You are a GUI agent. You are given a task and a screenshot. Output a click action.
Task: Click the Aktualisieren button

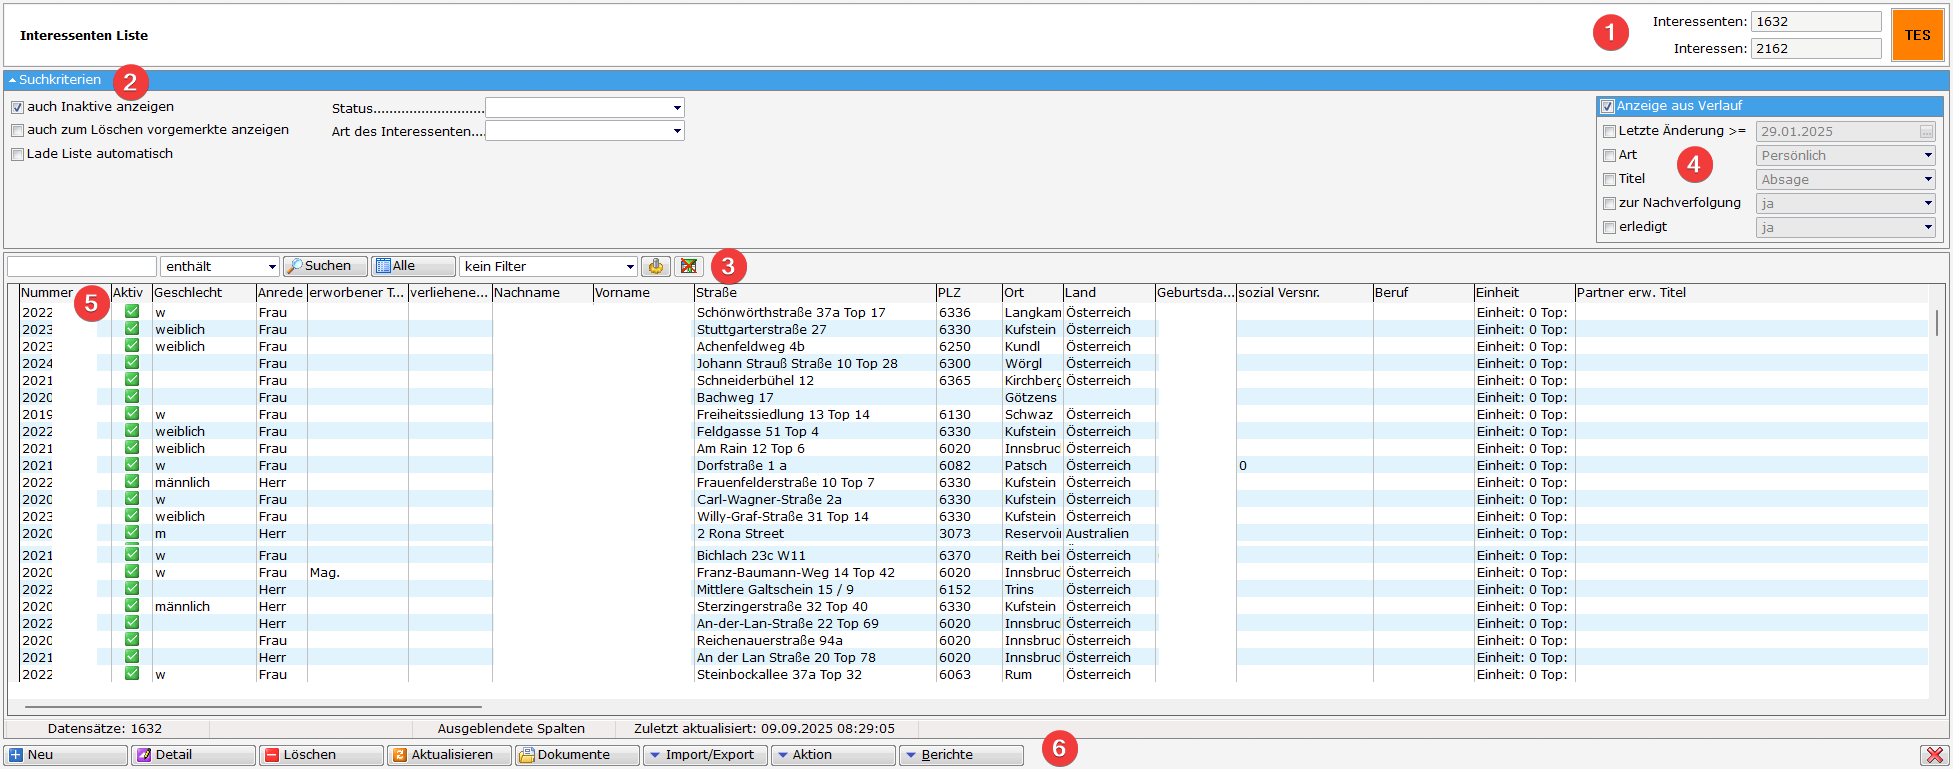click(x=450, y=755)
